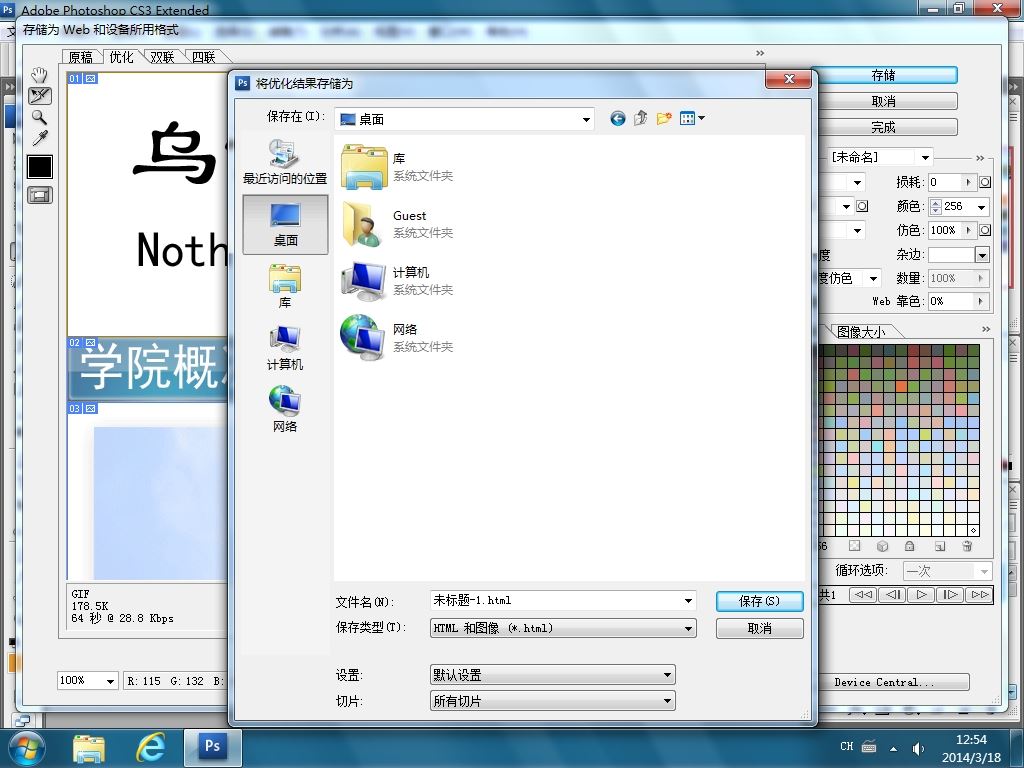Select Computer (计算机) in places sidebar
Screen dimensions: 1024x768
pos(285,347)
